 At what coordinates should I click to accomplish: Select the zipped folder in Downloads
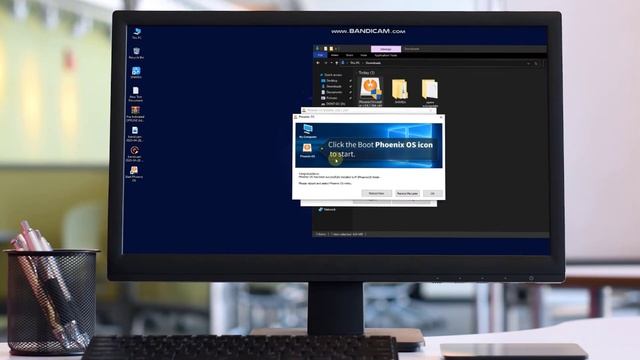[x=400, y=91]
